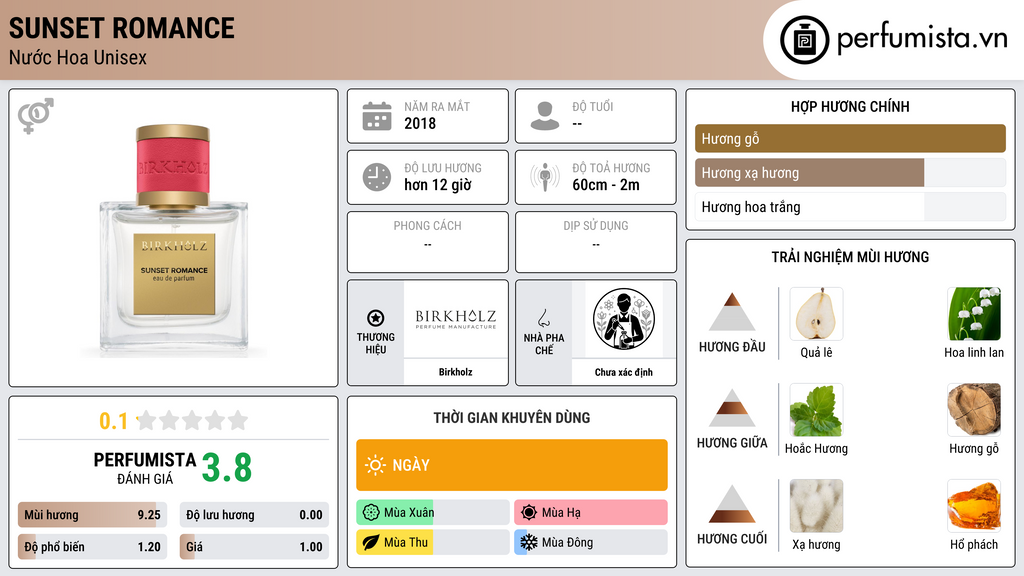Click the star badge icon above Thương hiệu
This screenshot has width=1024, height=576.
coord(376,318)
